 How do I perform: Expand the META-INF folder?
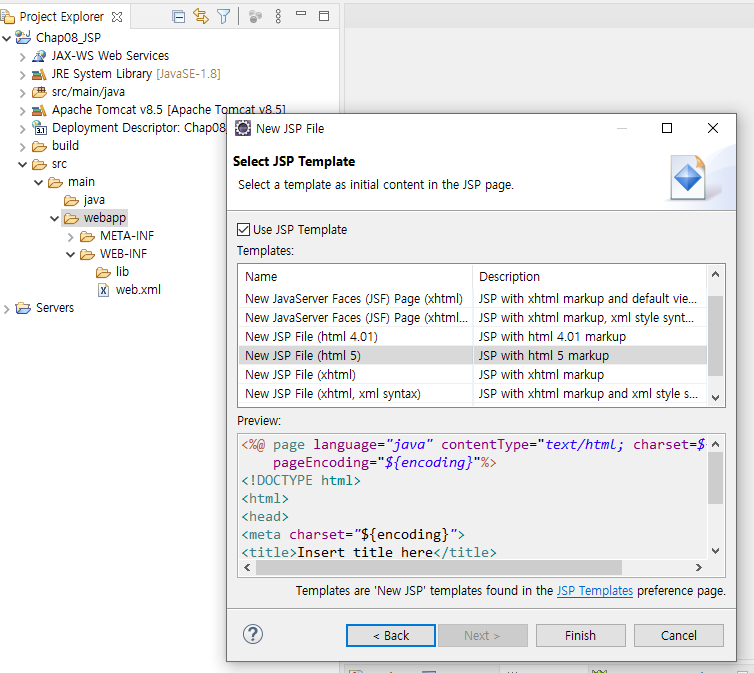pyautogui.click(x=71, y=237)
